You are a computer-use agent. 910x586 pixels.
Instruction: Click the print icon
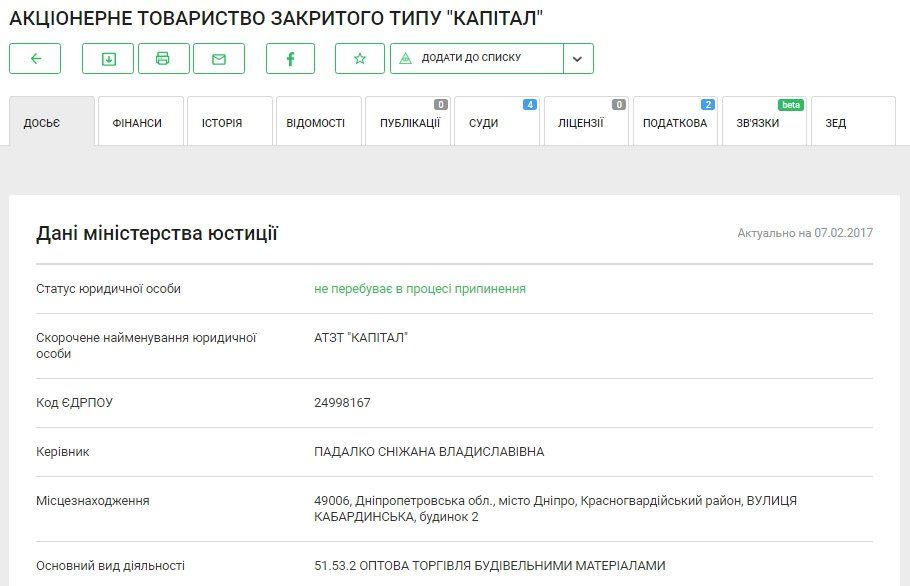163,58
